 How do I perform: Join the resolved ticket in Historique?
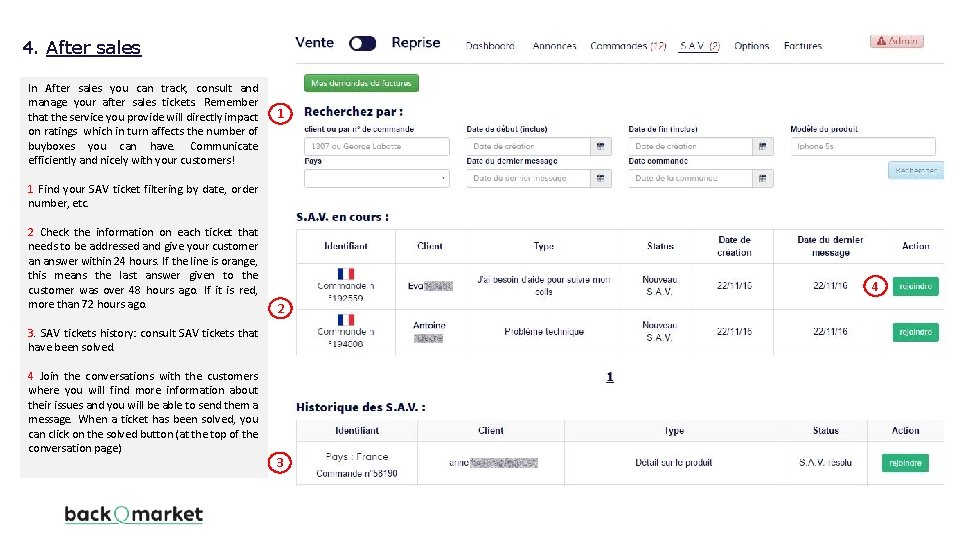905,463
